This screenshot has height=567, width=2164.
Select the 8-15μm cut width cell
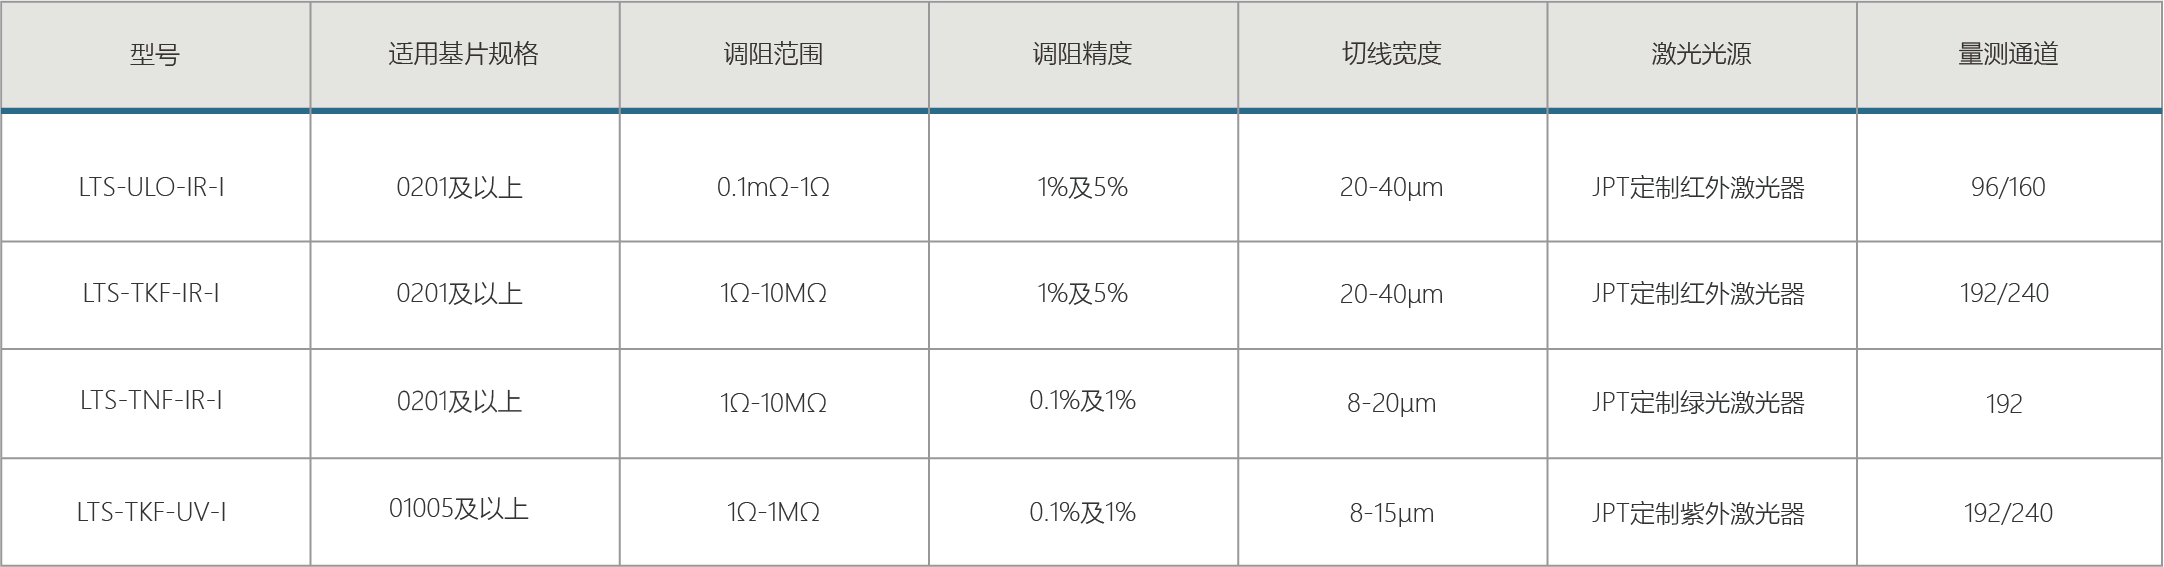click(1391, 513)
